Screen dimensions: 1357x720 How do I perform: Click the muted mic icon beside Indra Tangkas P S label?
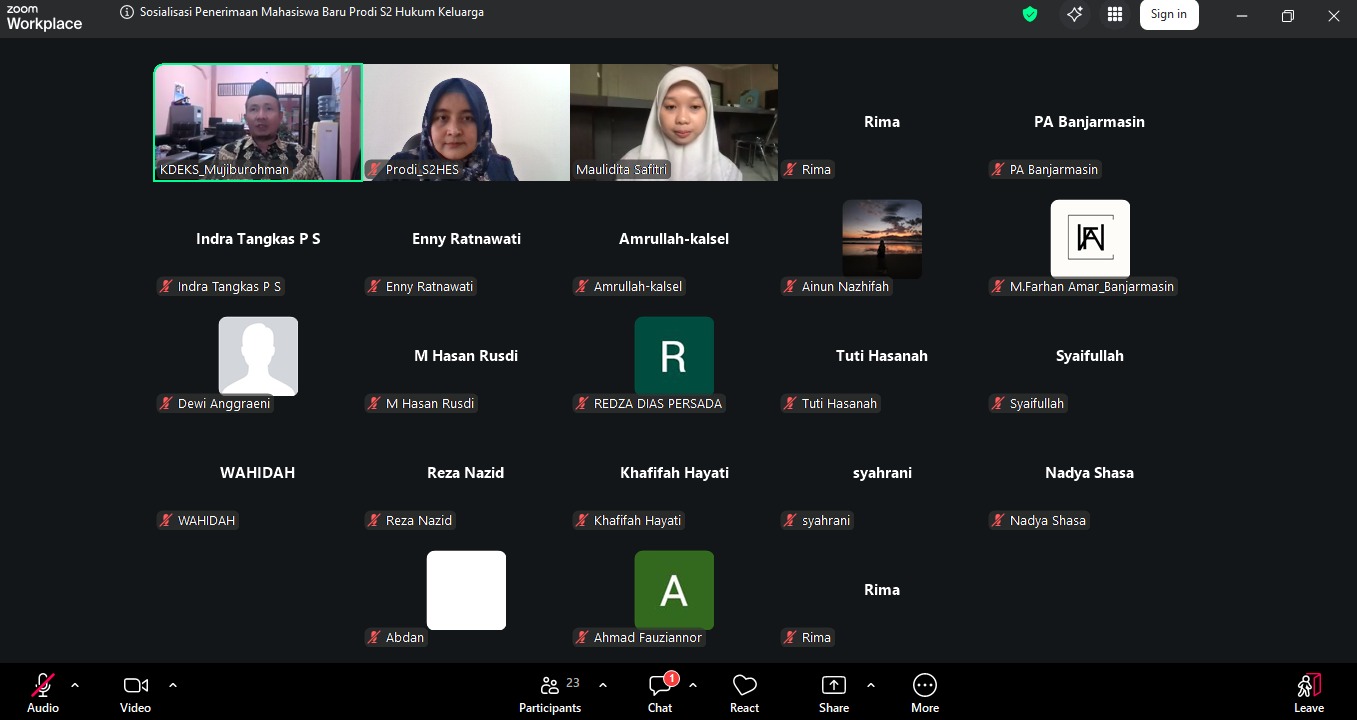pyautogui.click(x=166, y=287)
